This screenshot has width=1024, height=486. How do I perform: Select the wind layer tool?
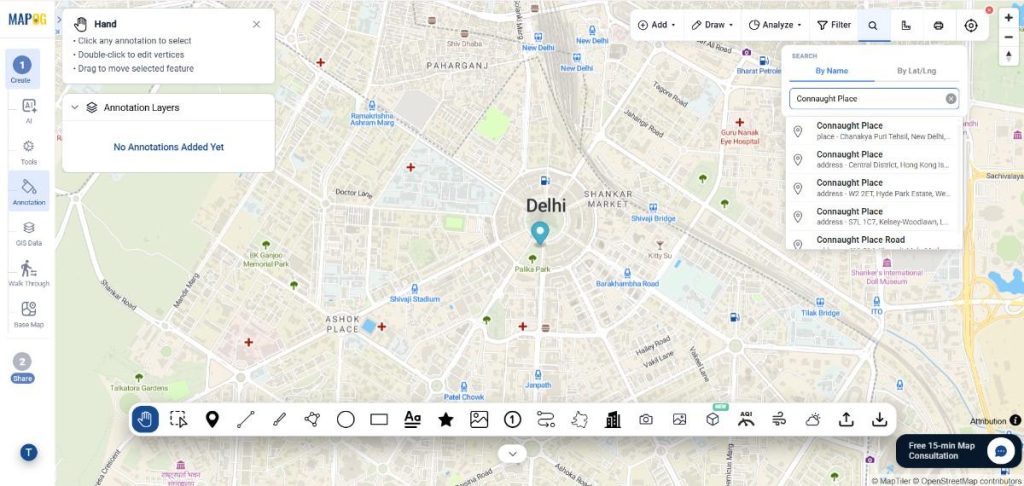pyautogui.click(x=779, y=419)
